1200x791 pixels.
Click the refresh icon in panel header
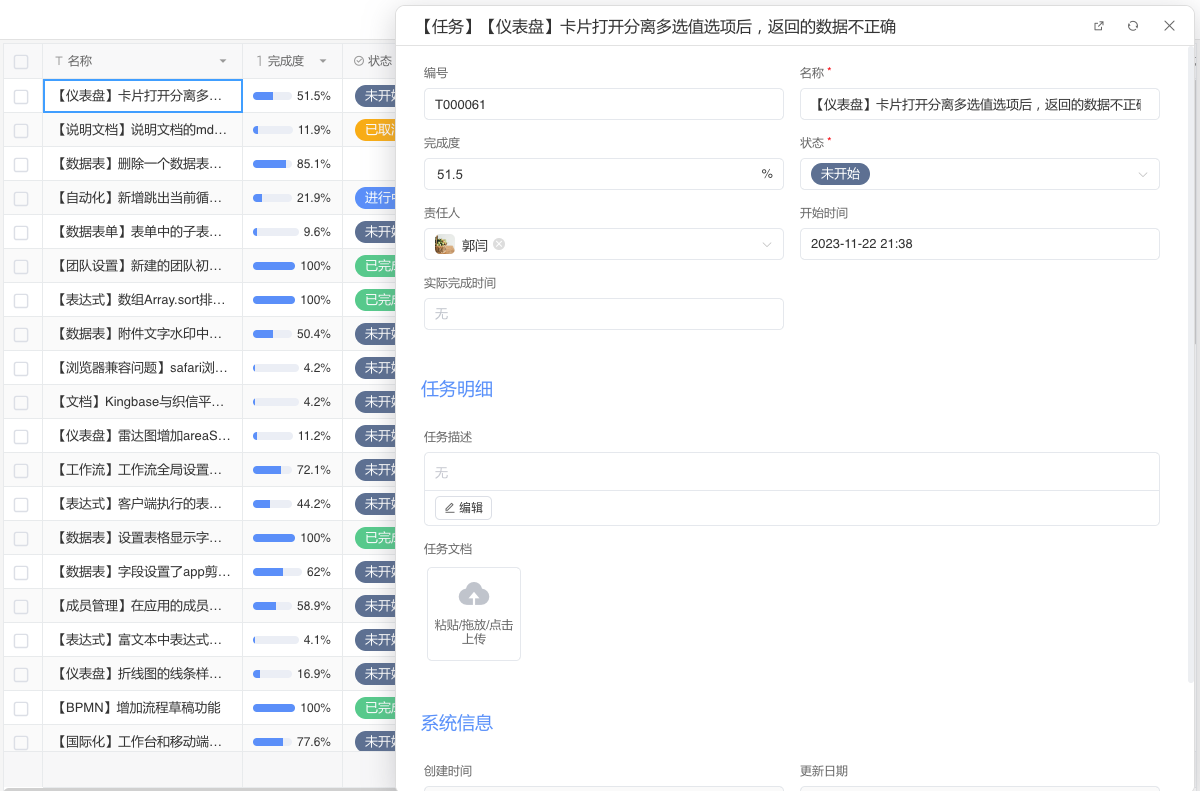(1133, 26)
